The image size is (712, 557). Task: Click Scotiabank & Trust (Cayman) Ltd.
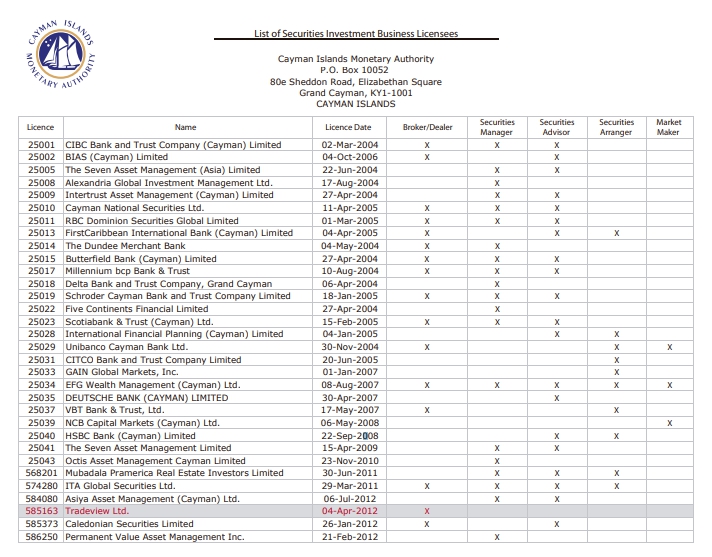pyautogui.click(x=139, y=322)
